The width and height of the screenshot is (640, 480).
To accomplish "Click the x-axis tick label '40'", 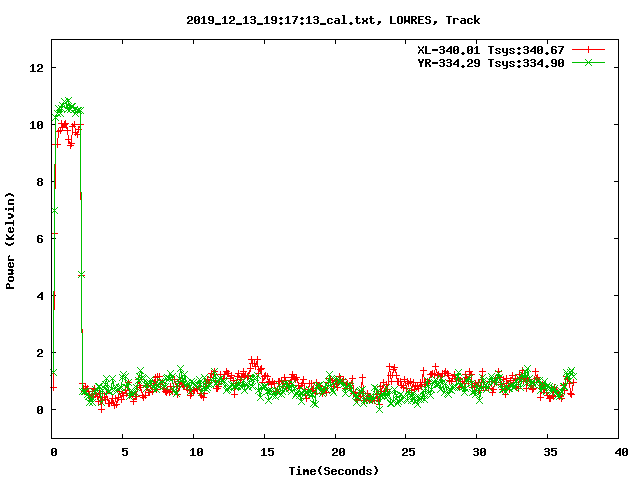I will (x=621, y=452).
